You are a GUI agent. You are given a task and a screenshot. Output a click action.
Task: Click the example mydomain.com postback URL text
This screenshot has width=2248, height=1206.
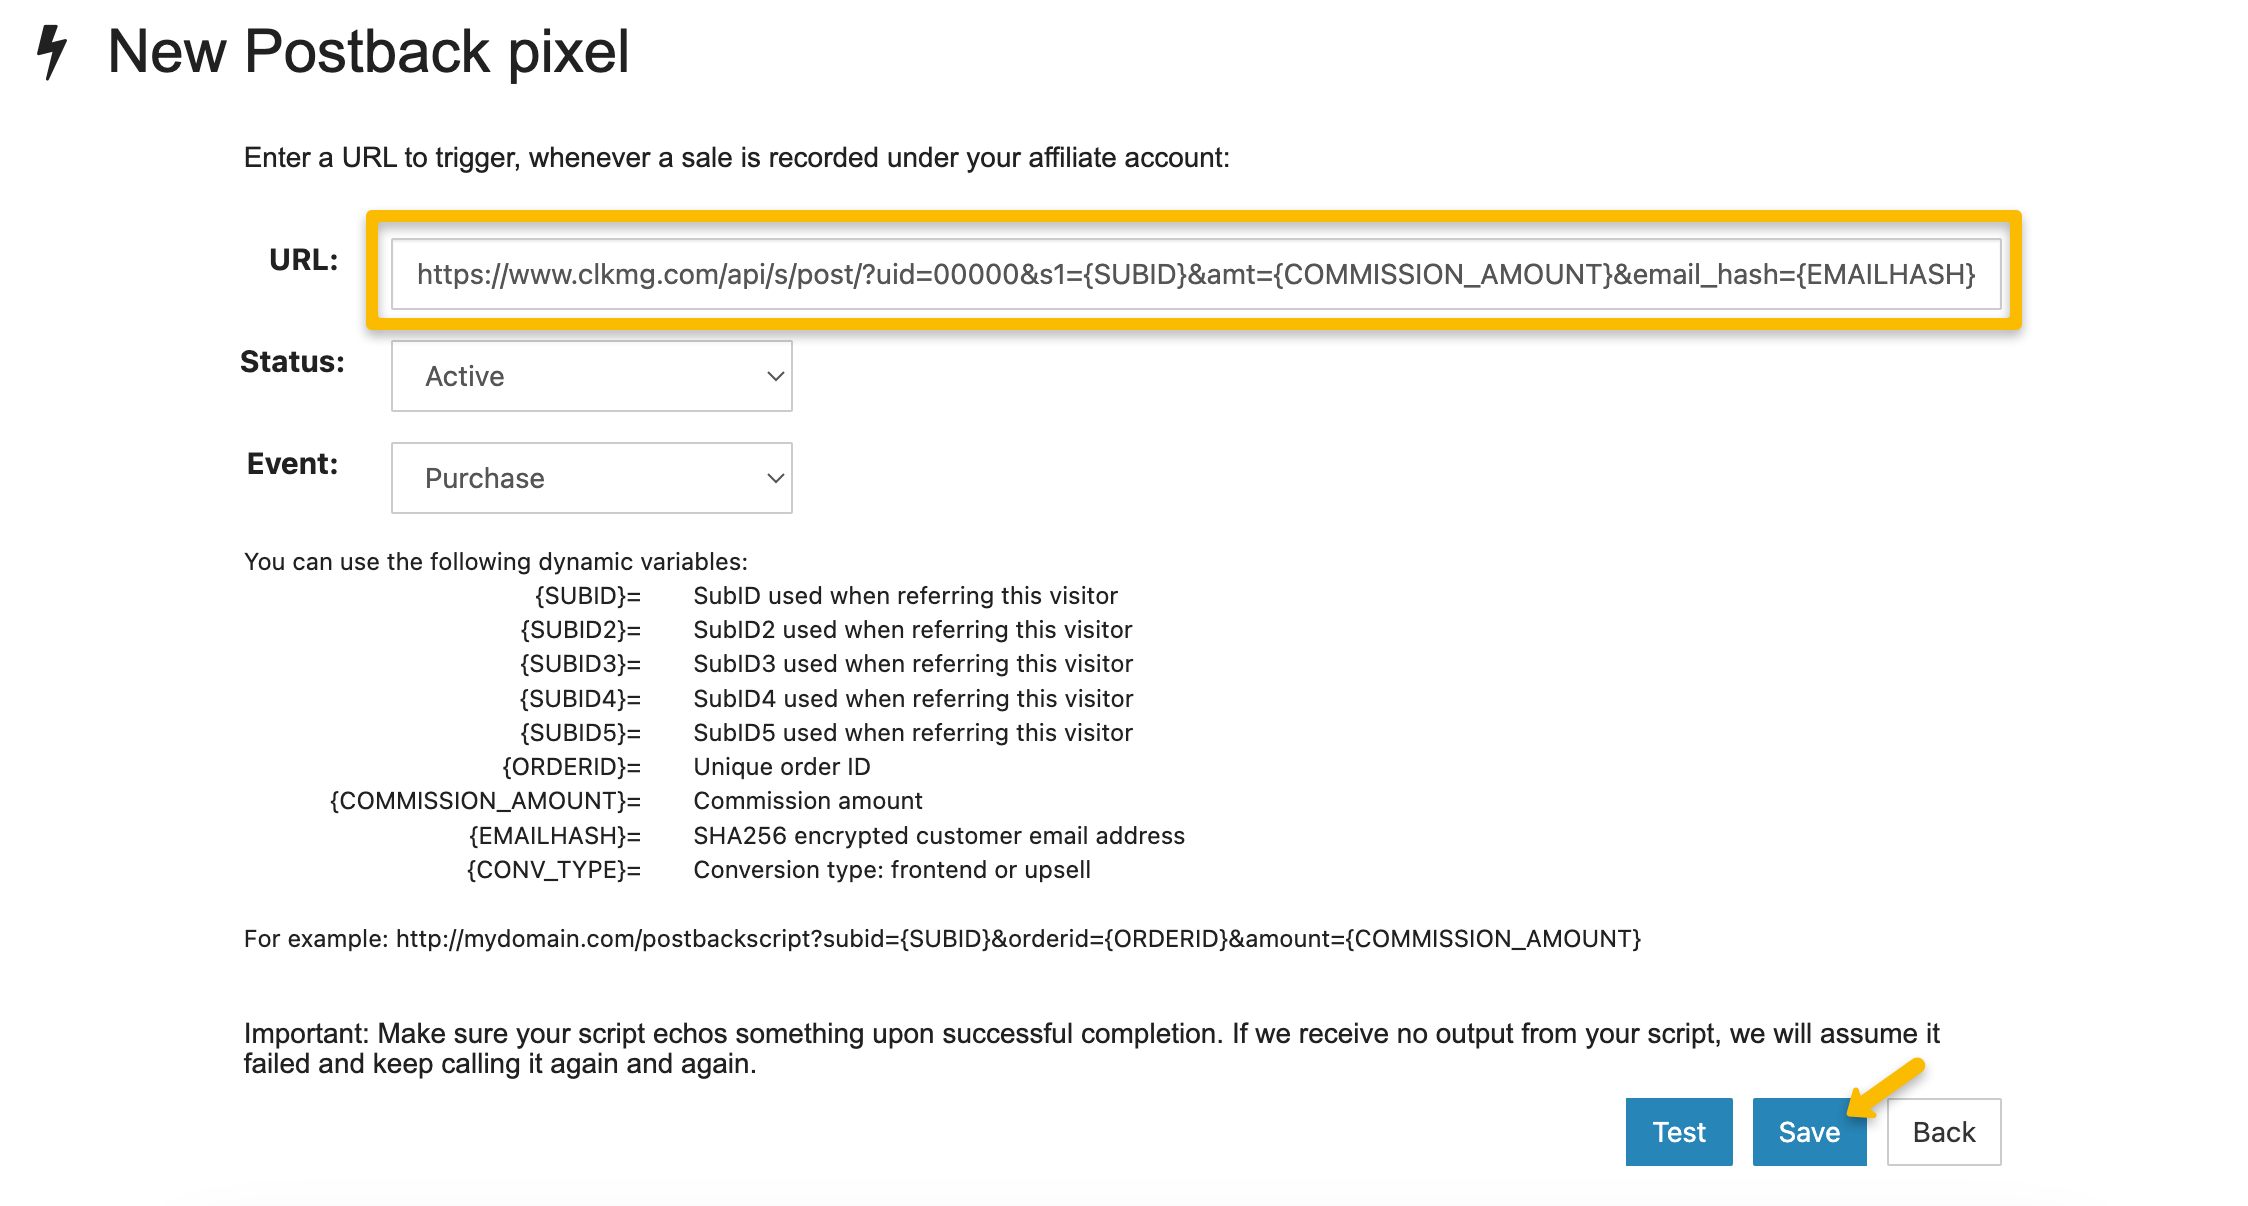(1018, 939)
